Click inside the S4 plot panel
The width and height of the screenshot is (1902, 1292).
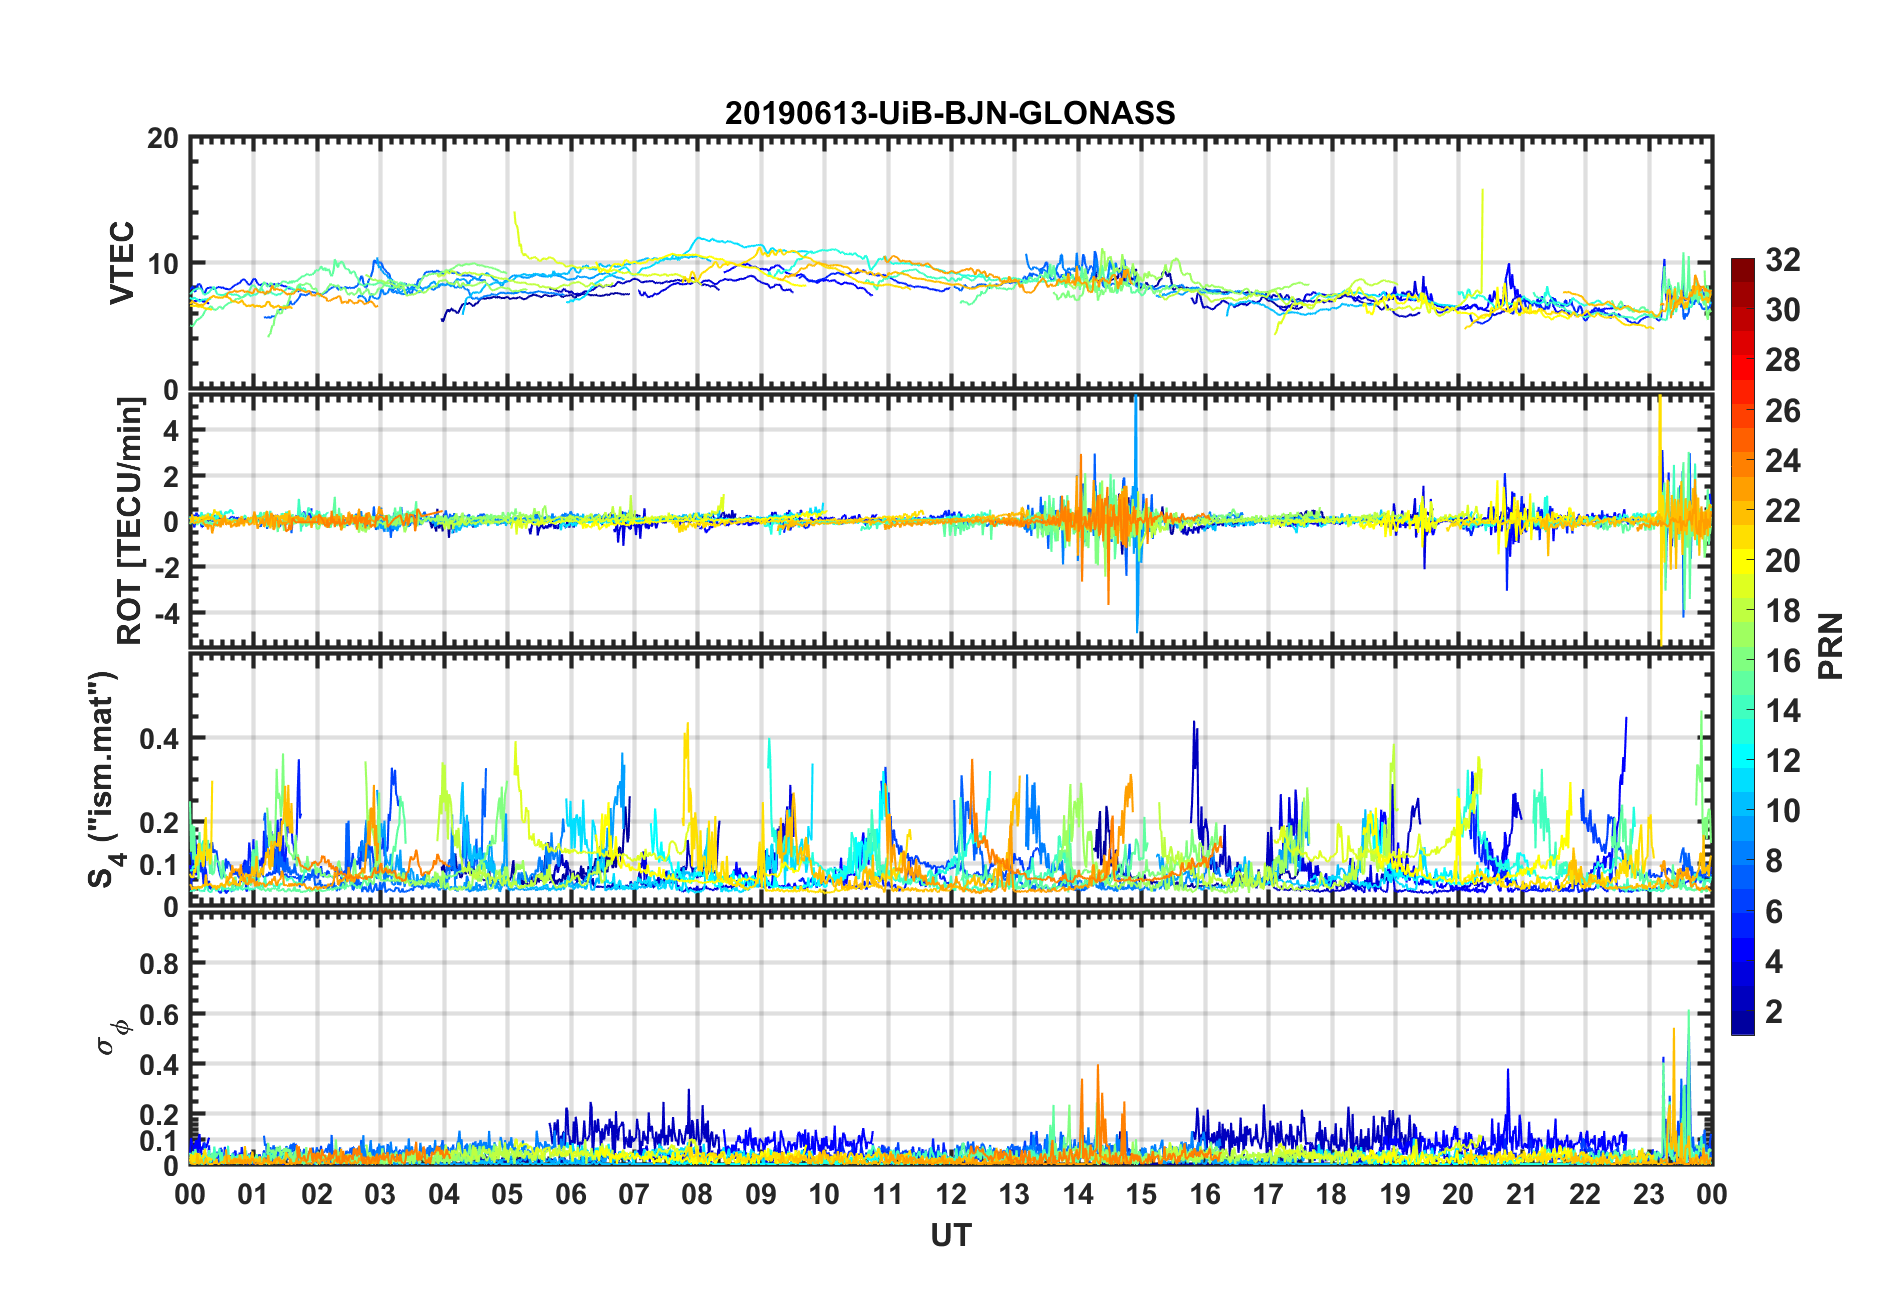(x=950, y=780)
